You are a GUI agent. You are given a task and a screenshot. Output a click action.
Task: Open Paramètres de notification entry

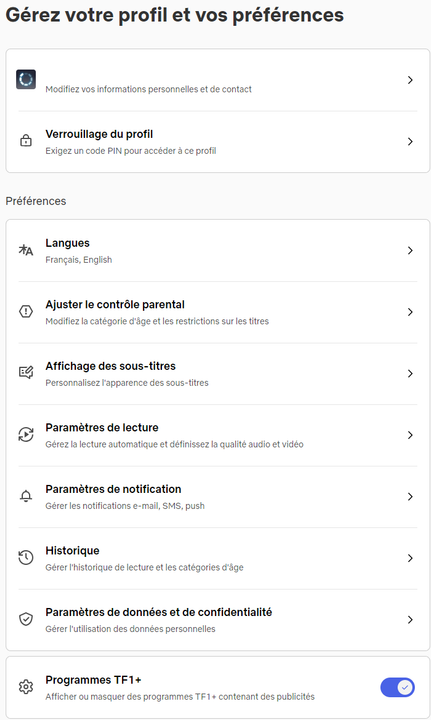coord(218,497)
